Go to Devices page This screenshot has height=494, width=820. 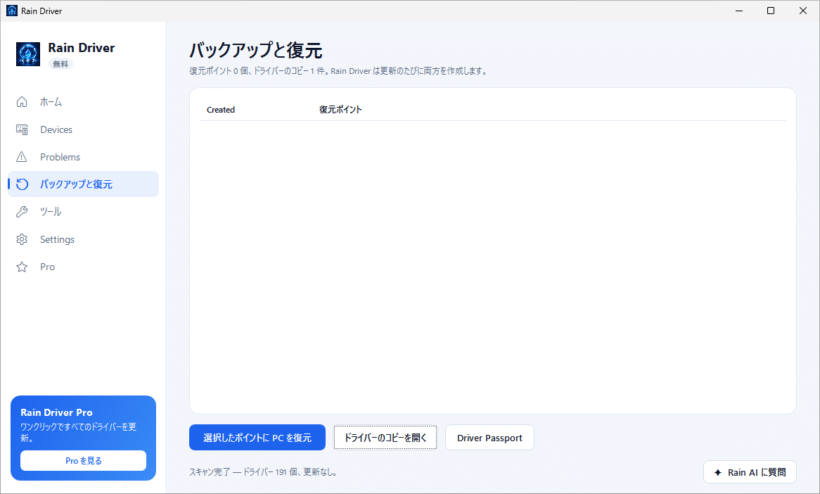coord(83,130)
